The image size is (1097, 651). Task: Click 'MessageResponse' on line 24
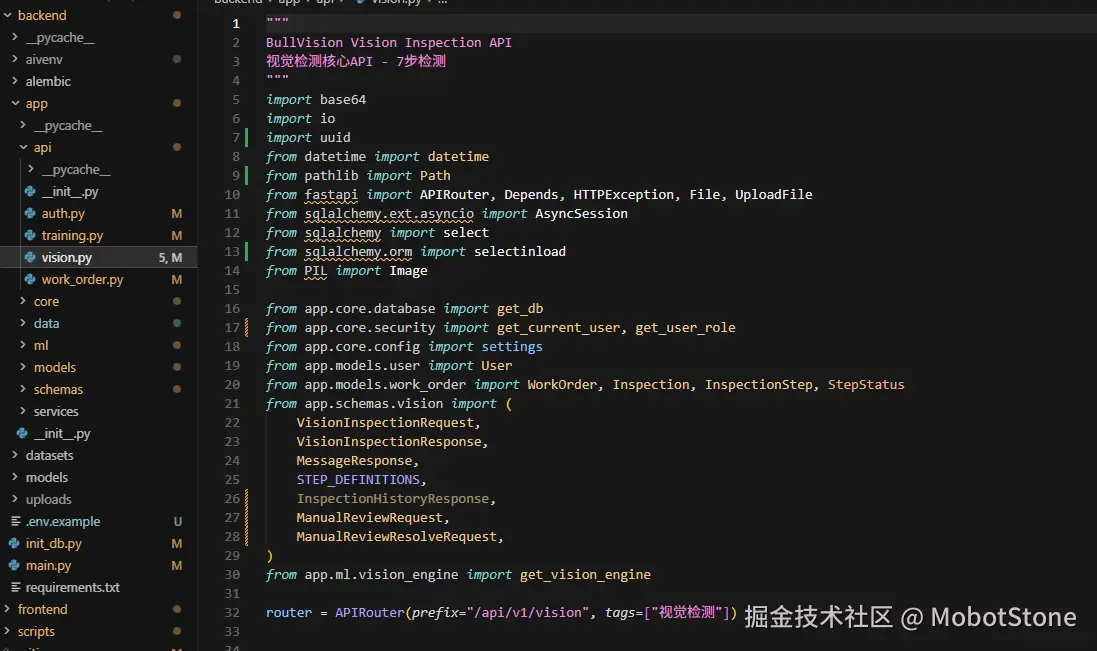pyautogui.click(x=354, y=460)
